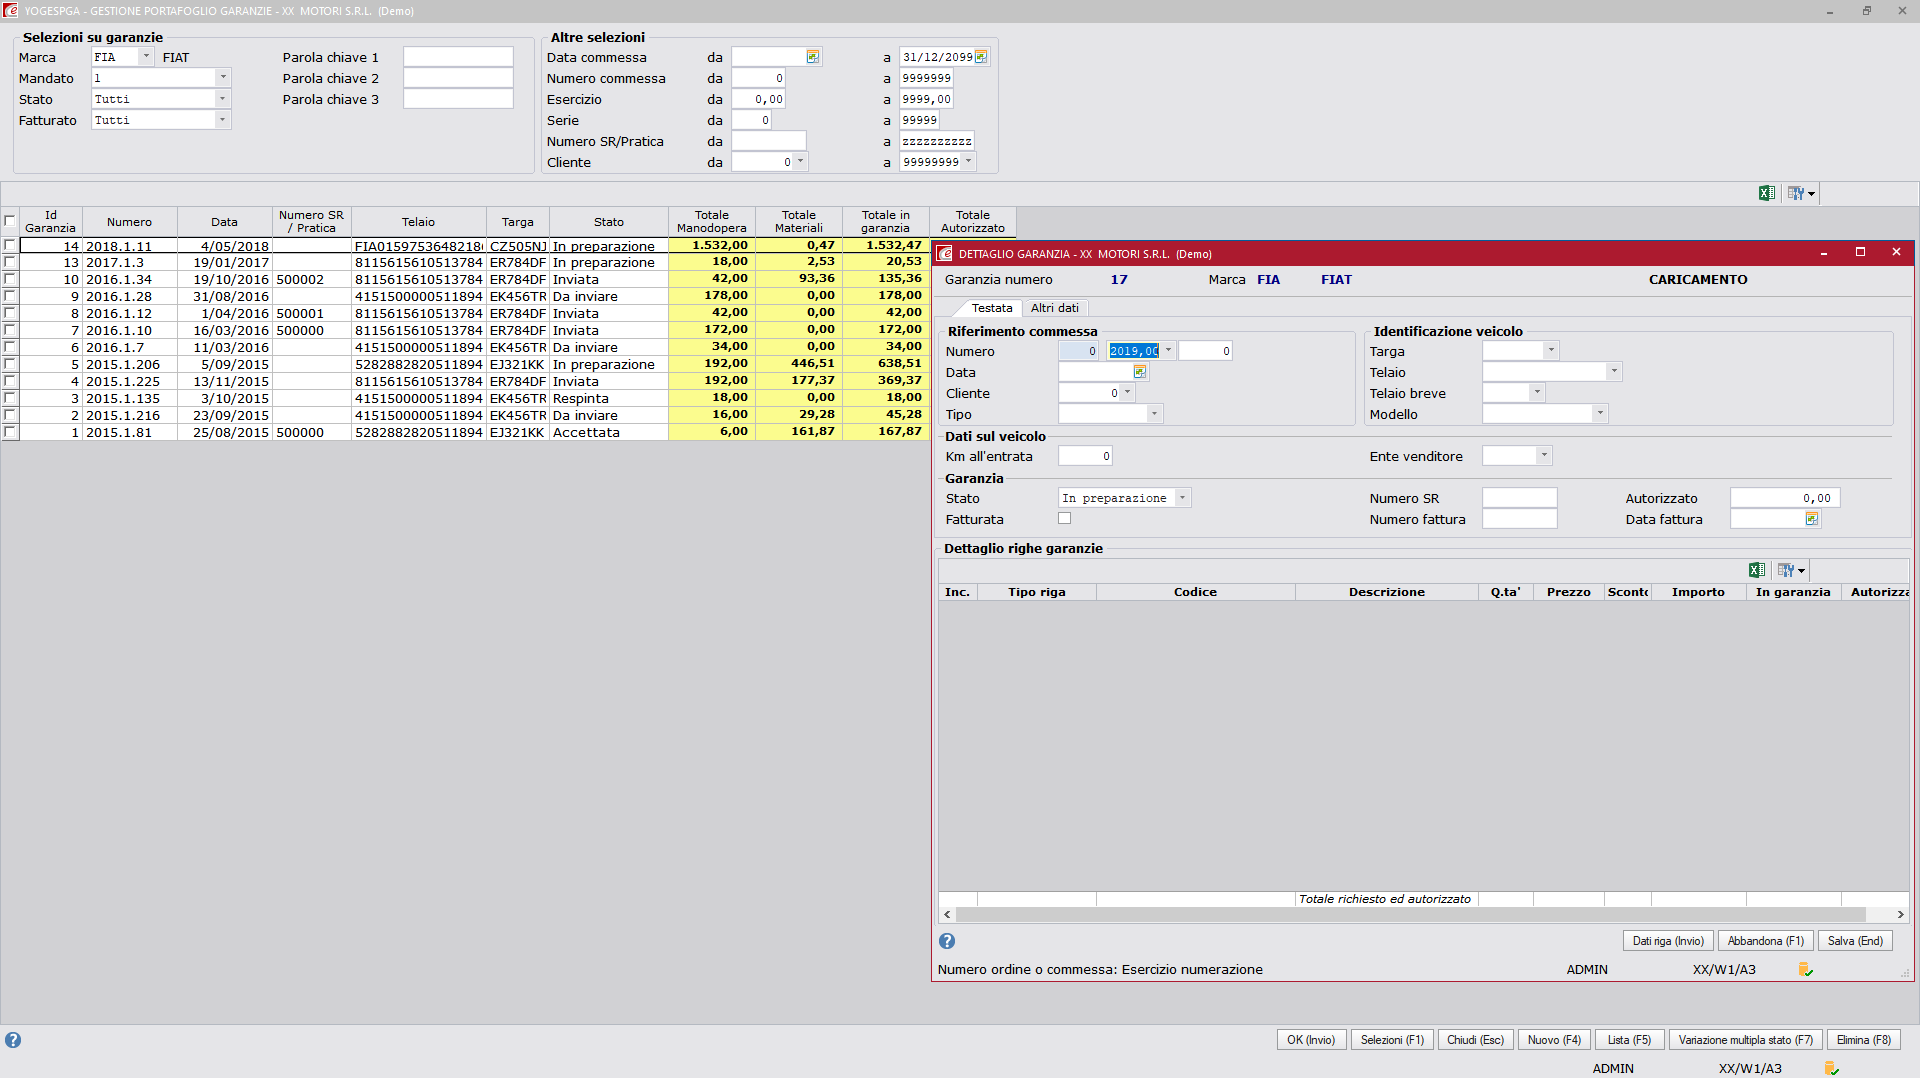Open the Targa dropdown in detail
Image resolution: width=1920 pixels, height=1078 pixels.
pos(1551,350)
